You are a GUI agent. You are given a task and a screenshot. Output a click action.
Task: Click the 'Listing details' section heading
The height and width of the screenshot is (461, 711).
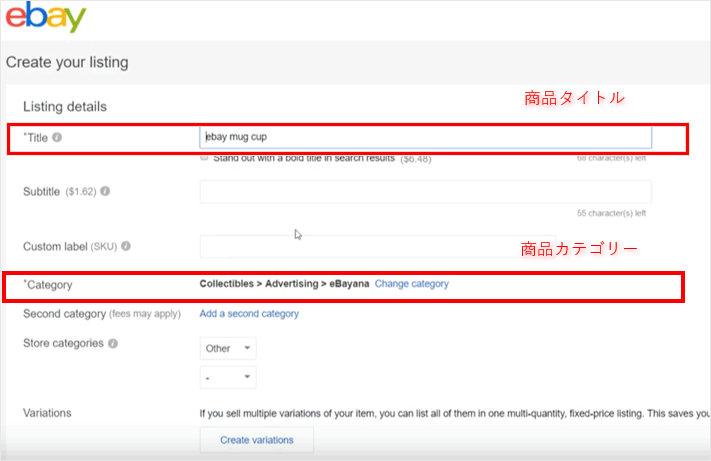(x=65, y=107)
